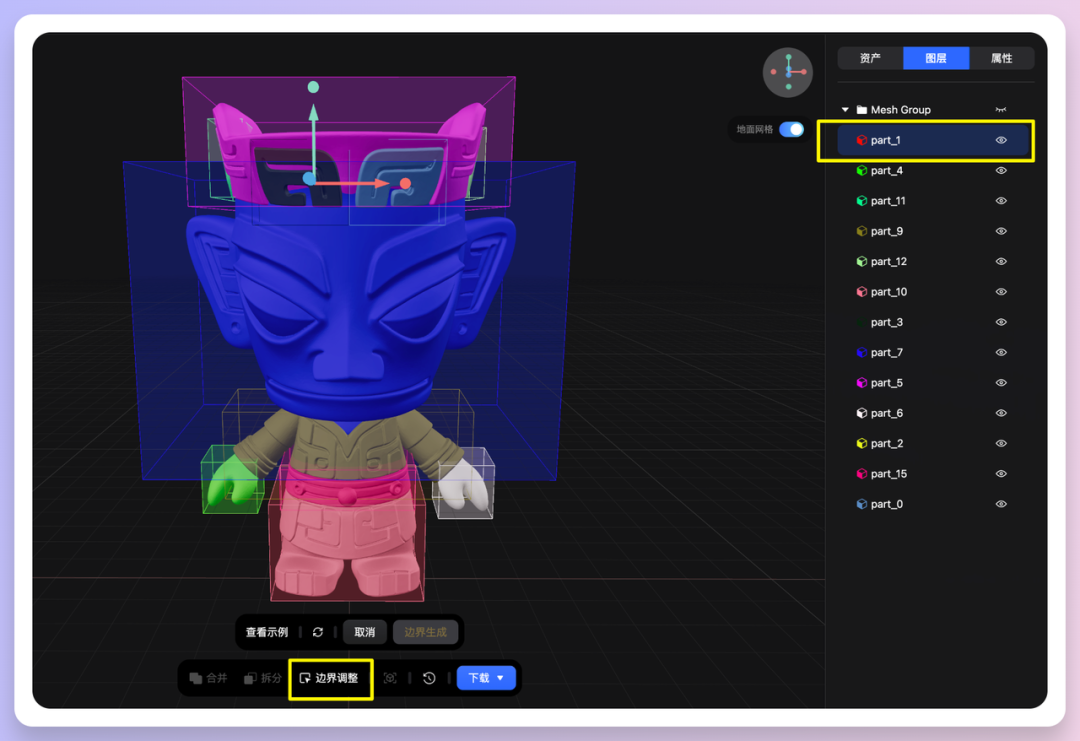Click the 合并 merge icon in toolbar

tap(197, 678)
